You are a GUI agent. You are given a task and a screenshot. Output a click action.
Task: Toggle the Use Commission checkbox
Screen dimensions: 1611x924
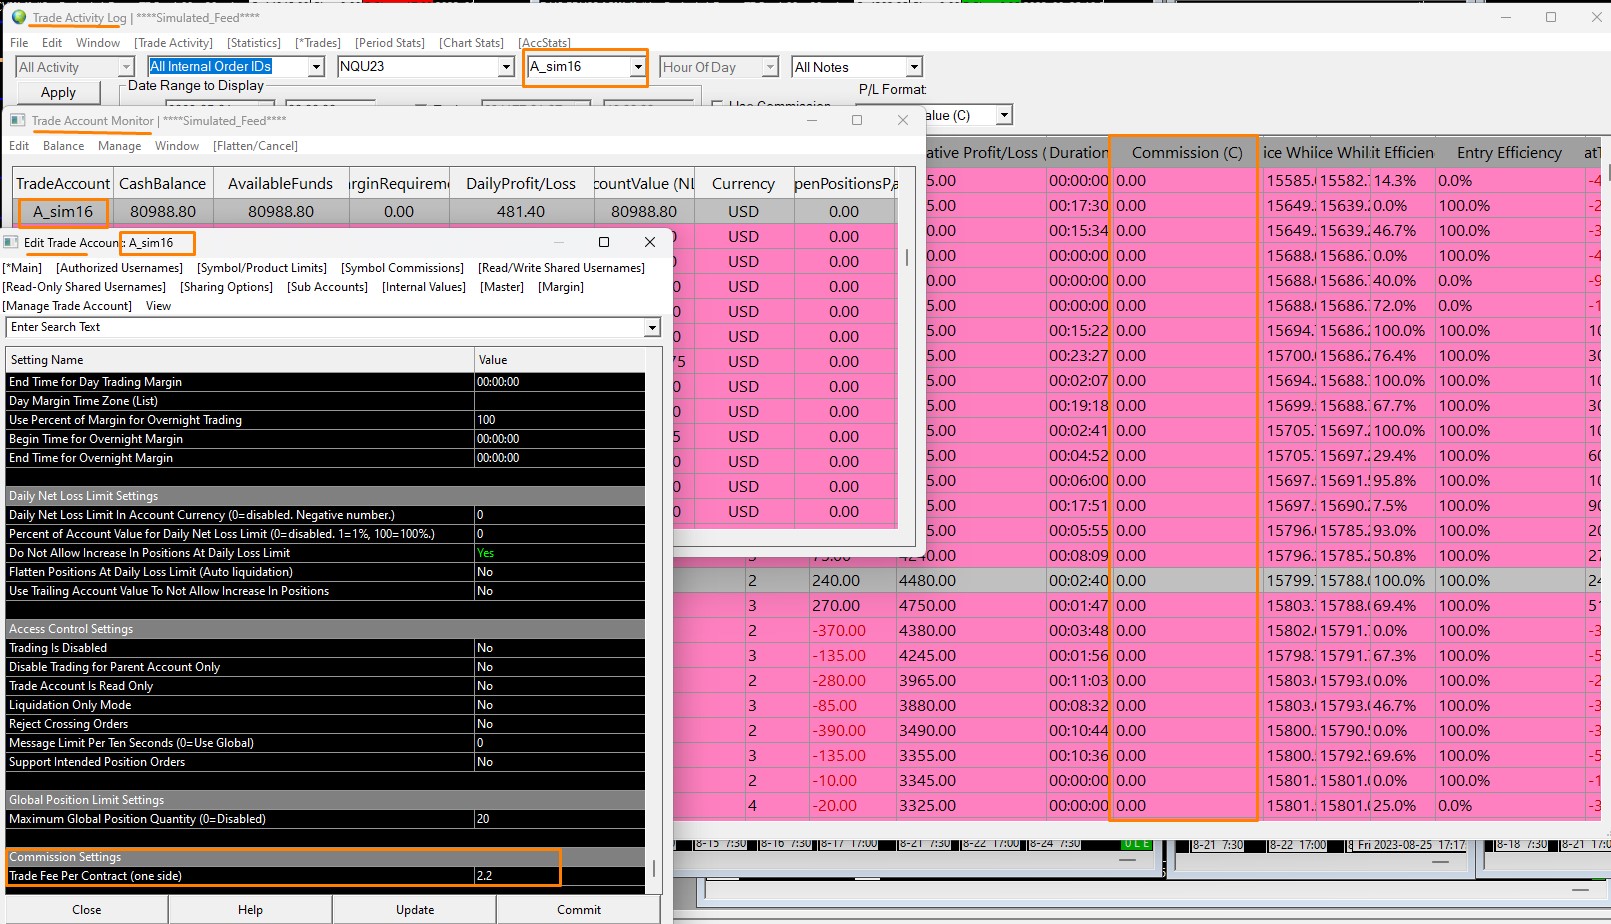click(717, 104)
